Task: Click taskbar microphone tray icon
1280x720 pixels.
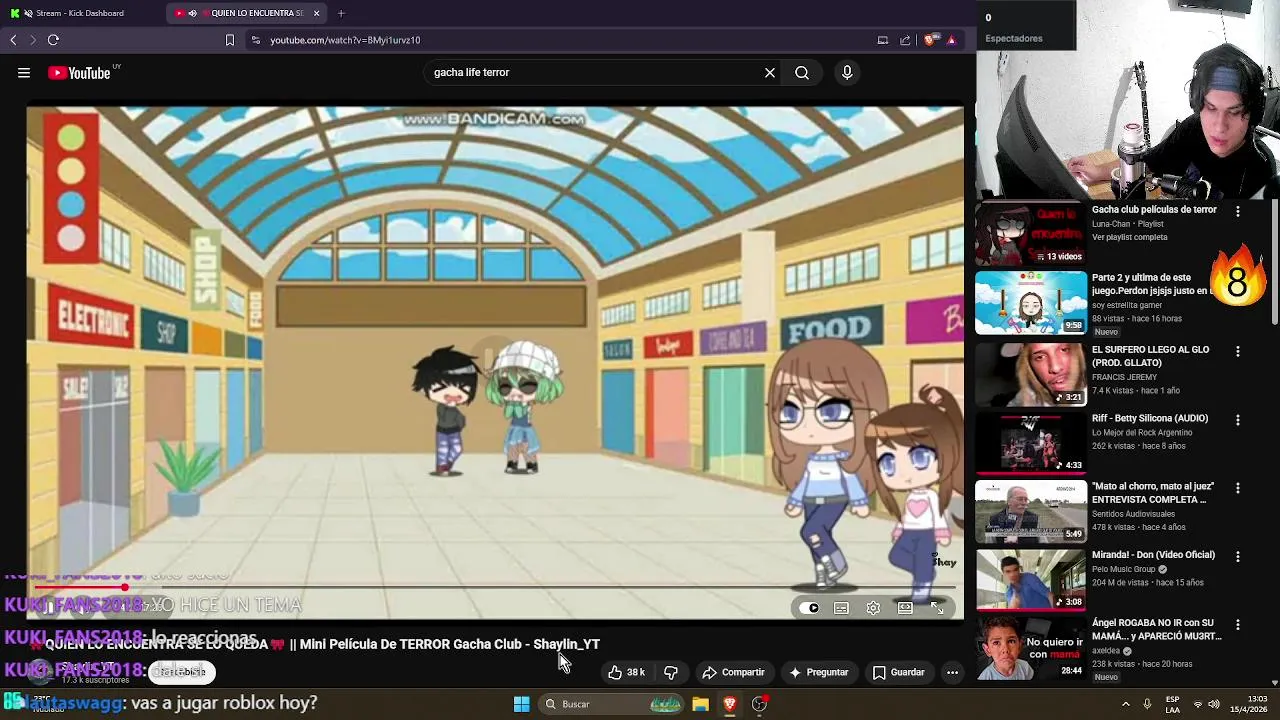Action: tap(1147, 704)
